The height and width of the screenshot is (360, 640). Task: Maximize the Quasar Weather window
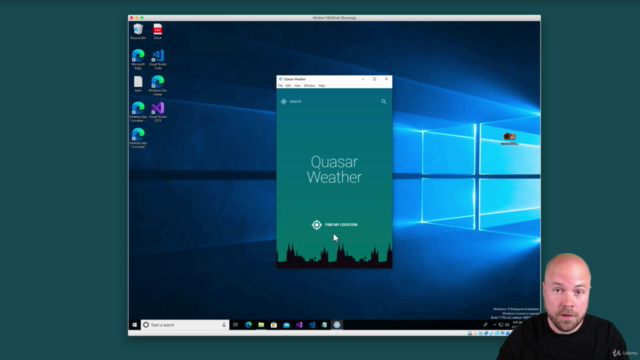click(x=374, y=79)
